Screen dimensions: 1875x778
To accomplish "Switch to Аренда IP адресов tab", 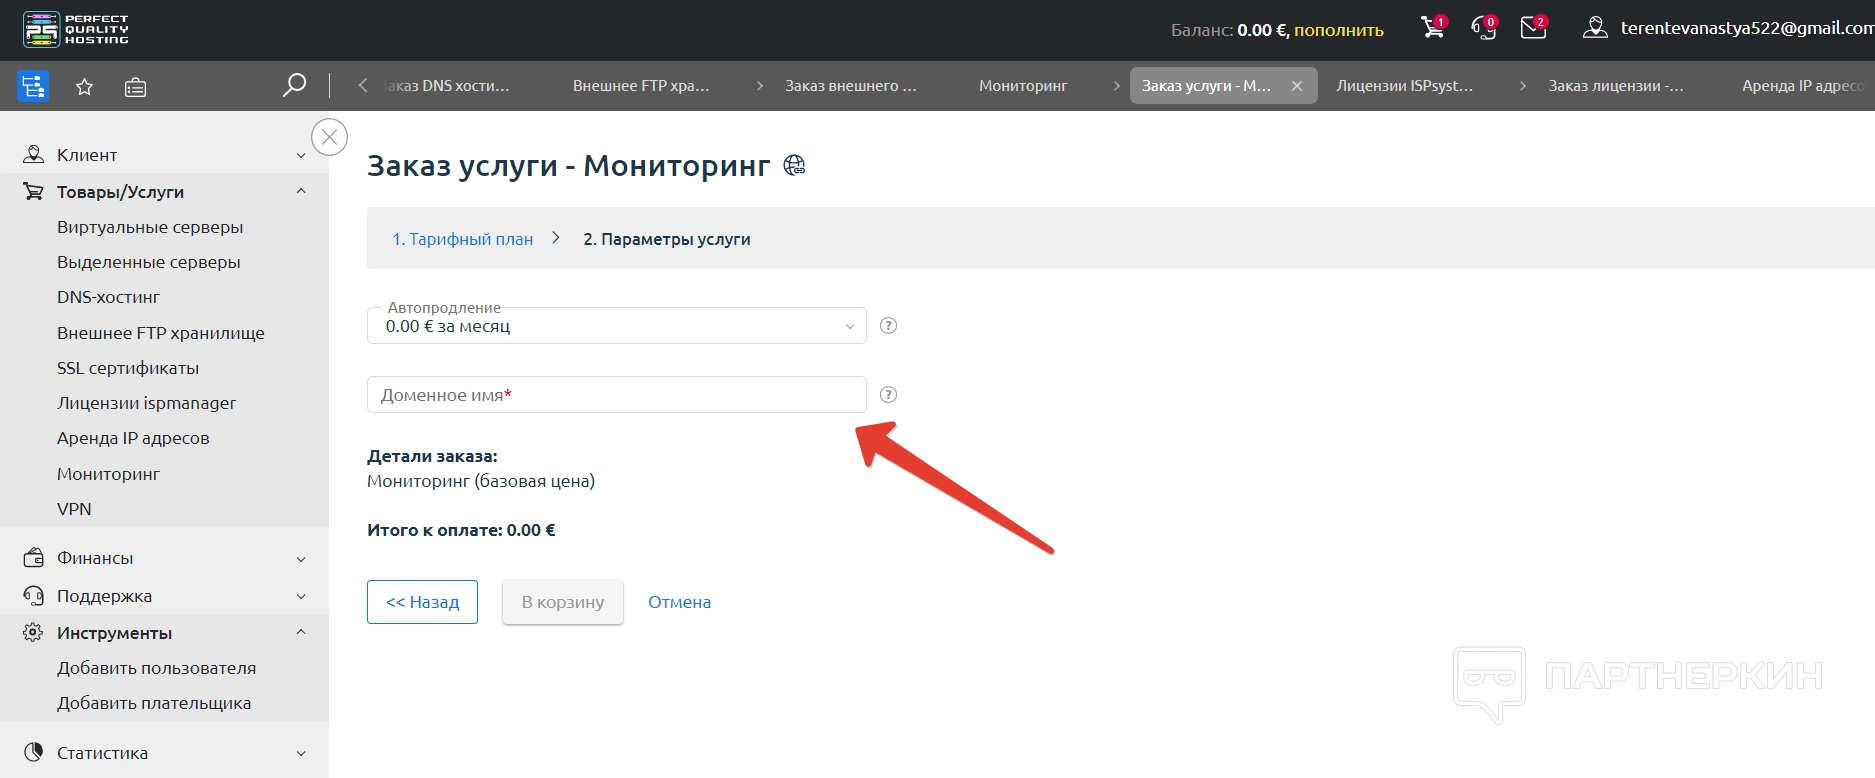I will [x=1802, y=86].
